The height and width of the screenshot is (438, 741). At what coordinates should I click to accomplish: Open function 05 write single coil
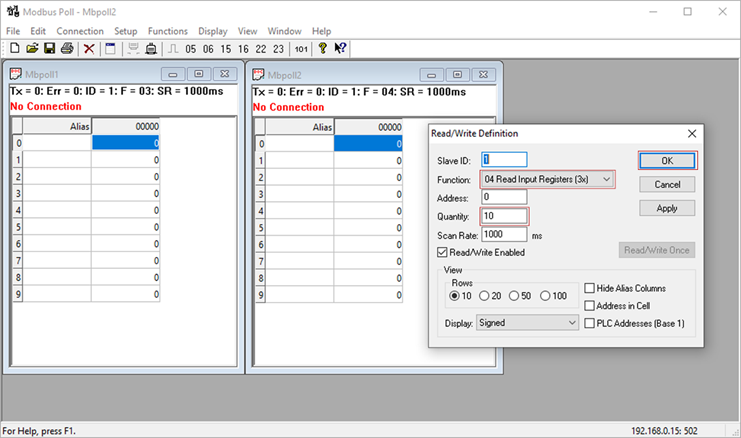[x=190, y=49]
